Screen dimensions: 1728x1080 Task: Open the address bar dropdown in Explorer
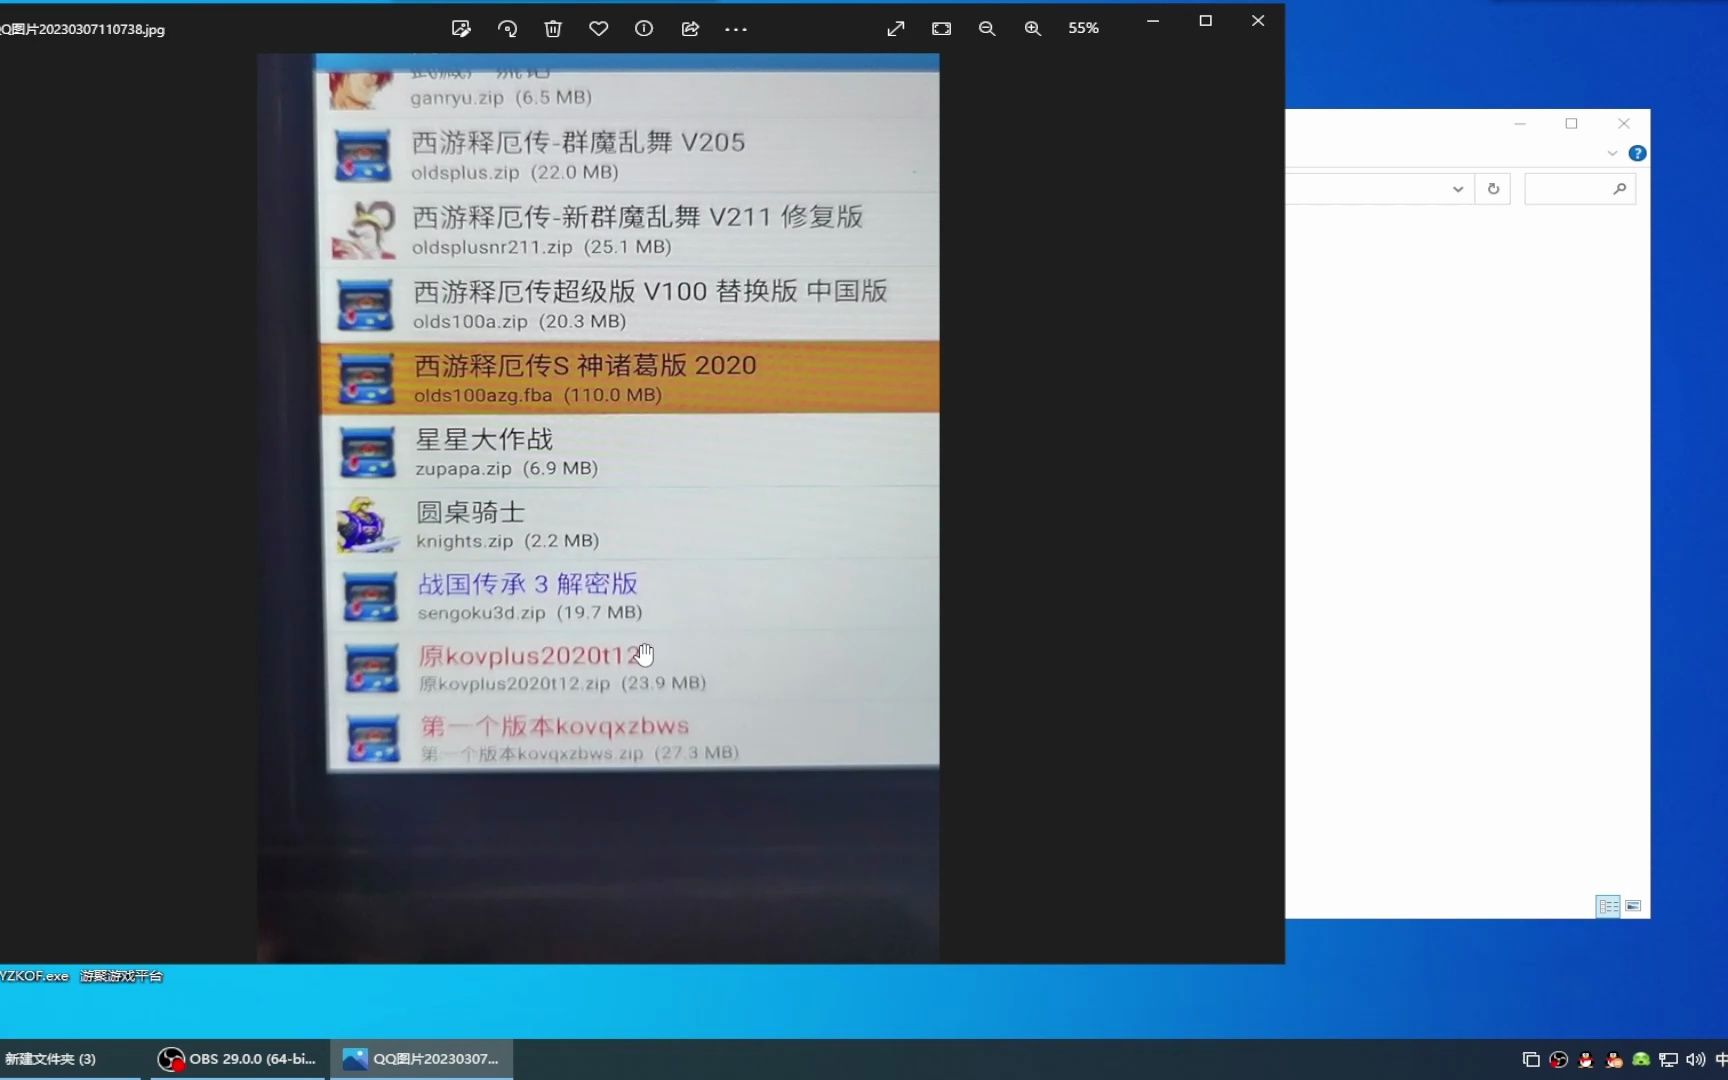pos(1458,189)
